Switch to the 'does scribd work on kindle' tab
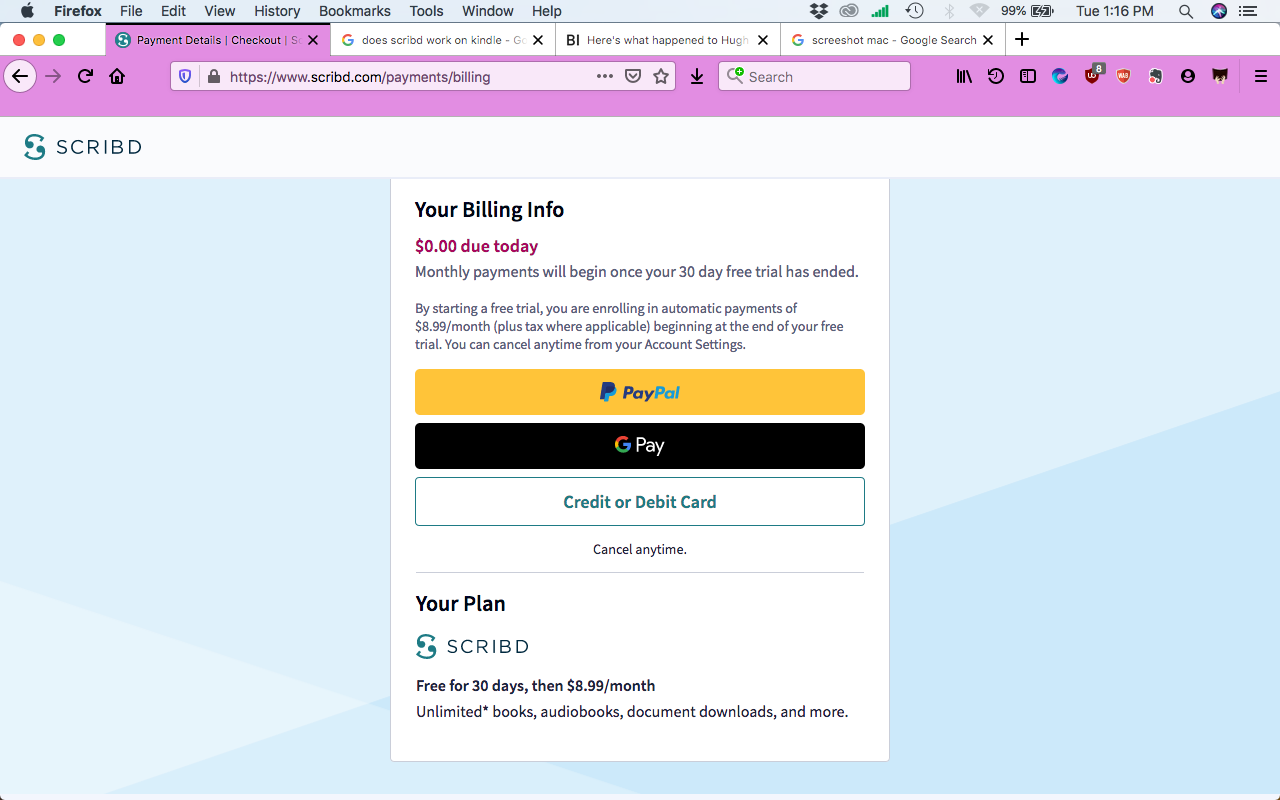 click(x=441, y=40)
